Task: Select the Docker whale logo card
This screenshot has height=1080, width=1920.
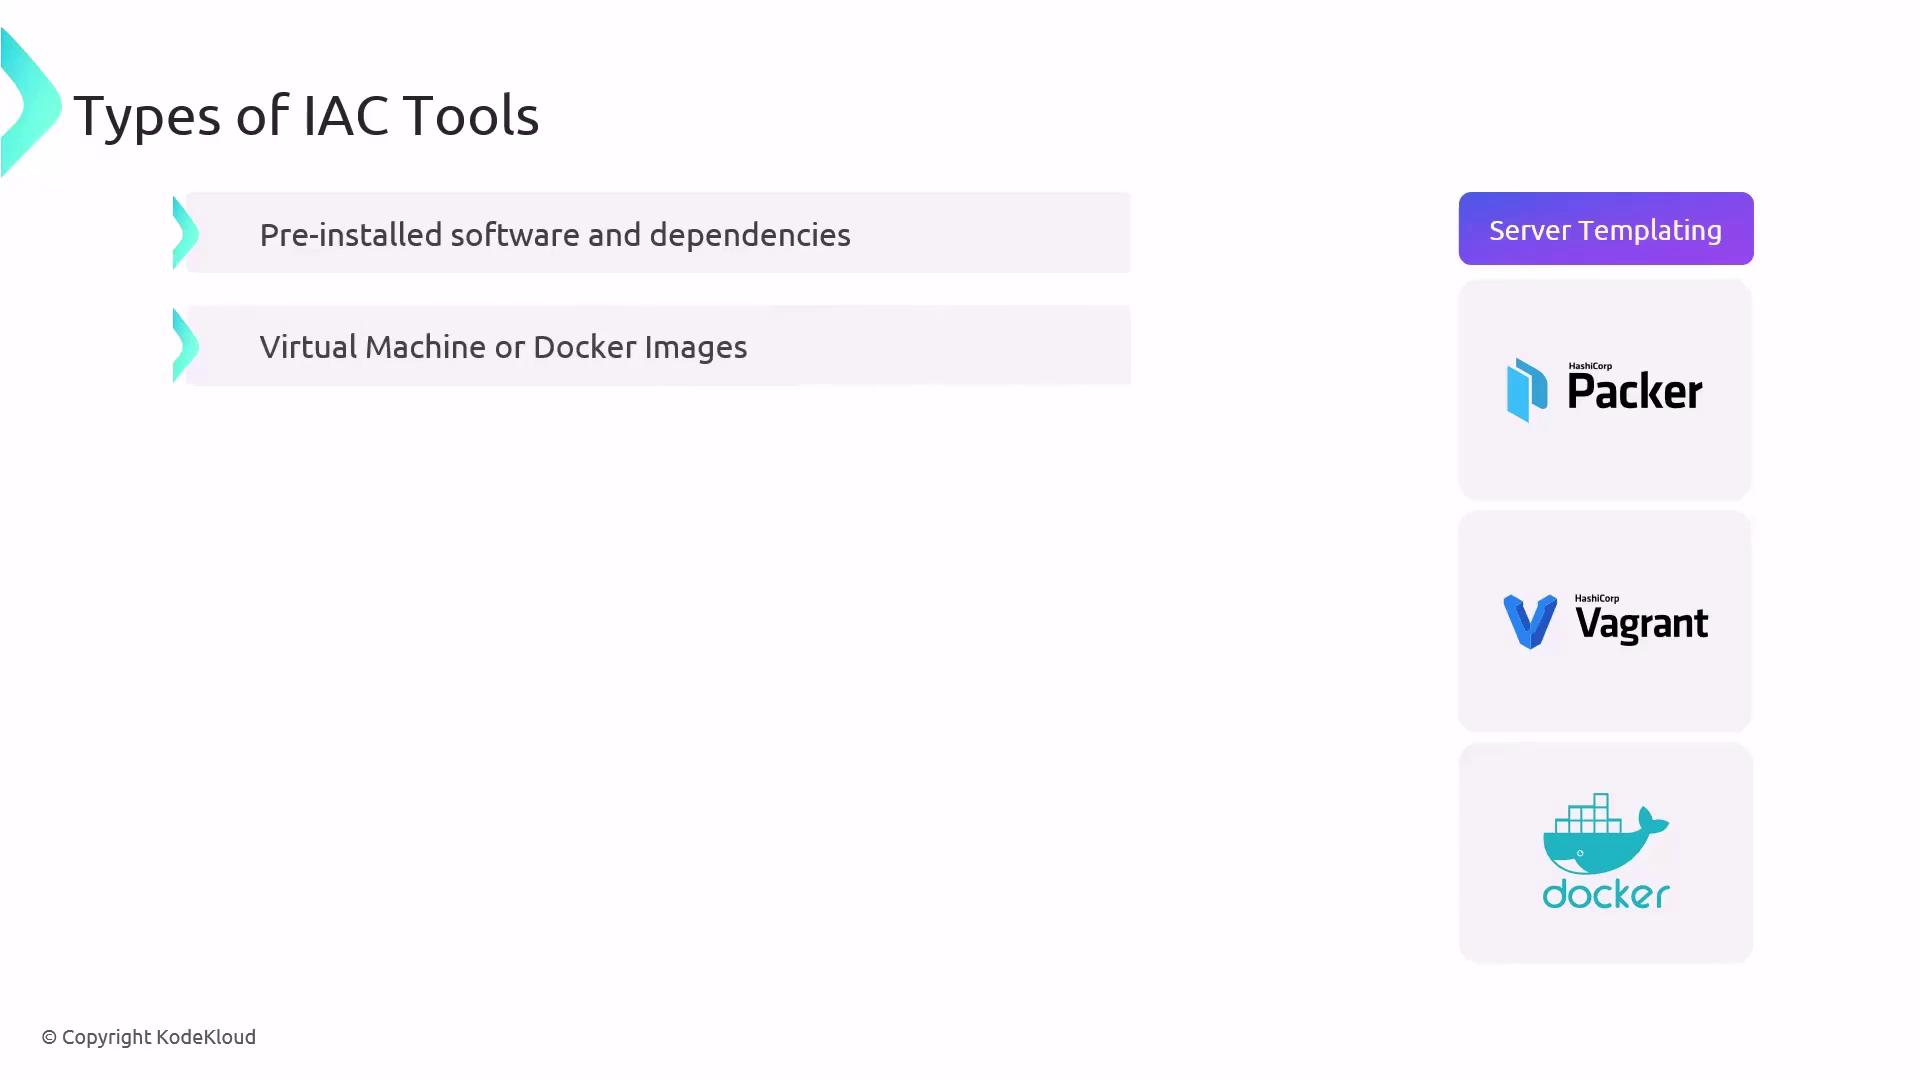Action: [1605, 853]
